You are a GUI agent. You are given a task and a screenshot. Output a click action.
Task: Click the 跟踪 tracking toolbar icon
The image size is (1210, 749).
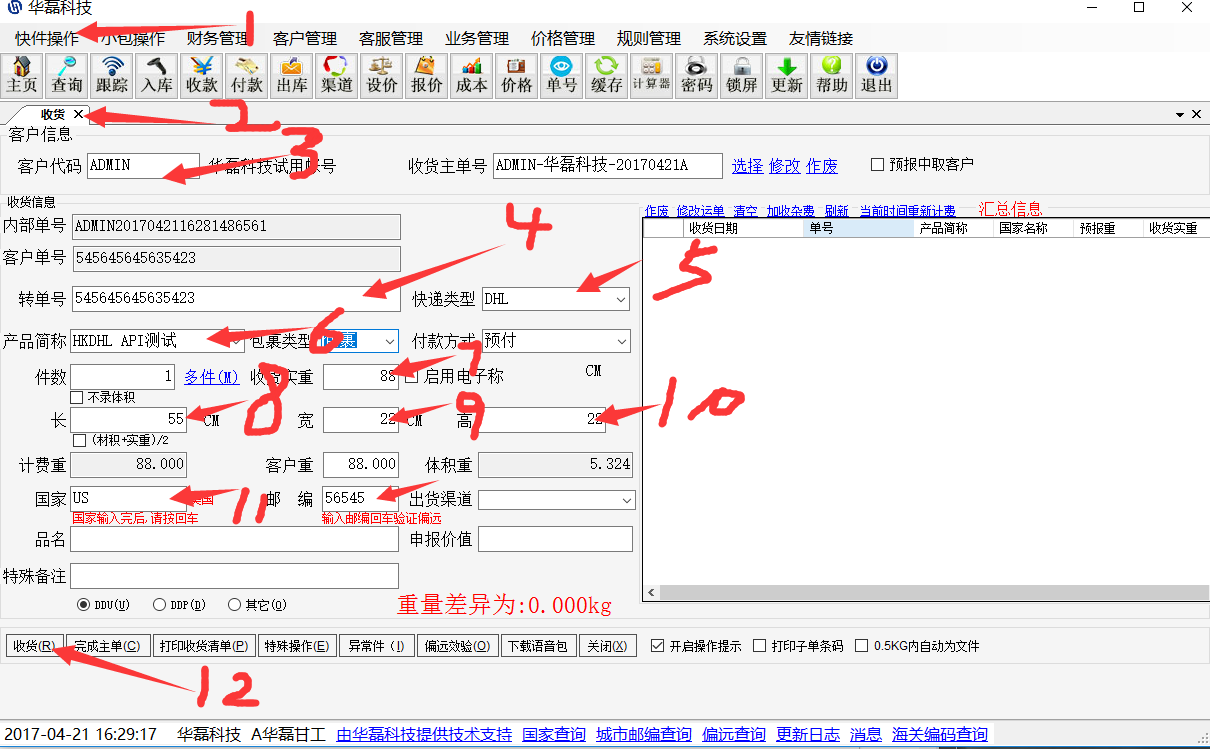click(112, 75)
